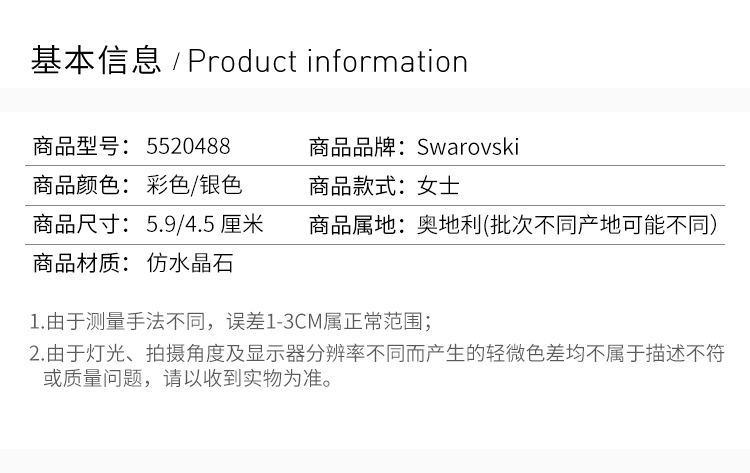Image resolution: width=750 pixels, height=473 pixels.
Task: Click the 5.9/4.5 厘米 size value
Action: click(x=205, y=224)
